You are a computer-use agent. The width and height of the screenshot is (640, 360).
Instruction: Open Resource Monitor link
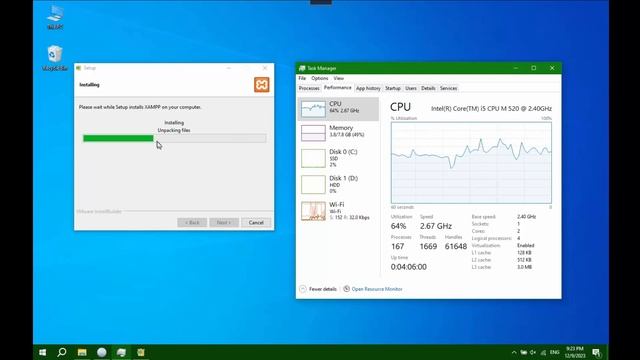pyautogui.click(x=377, y=289)
